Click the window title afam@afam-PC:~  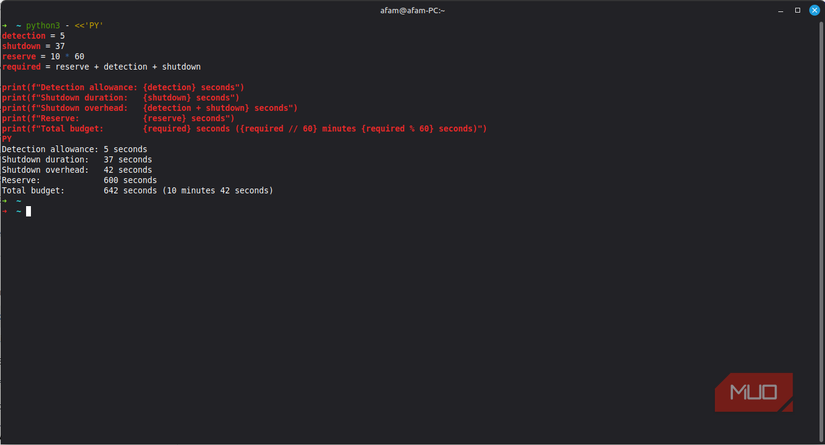pos(412,11)
